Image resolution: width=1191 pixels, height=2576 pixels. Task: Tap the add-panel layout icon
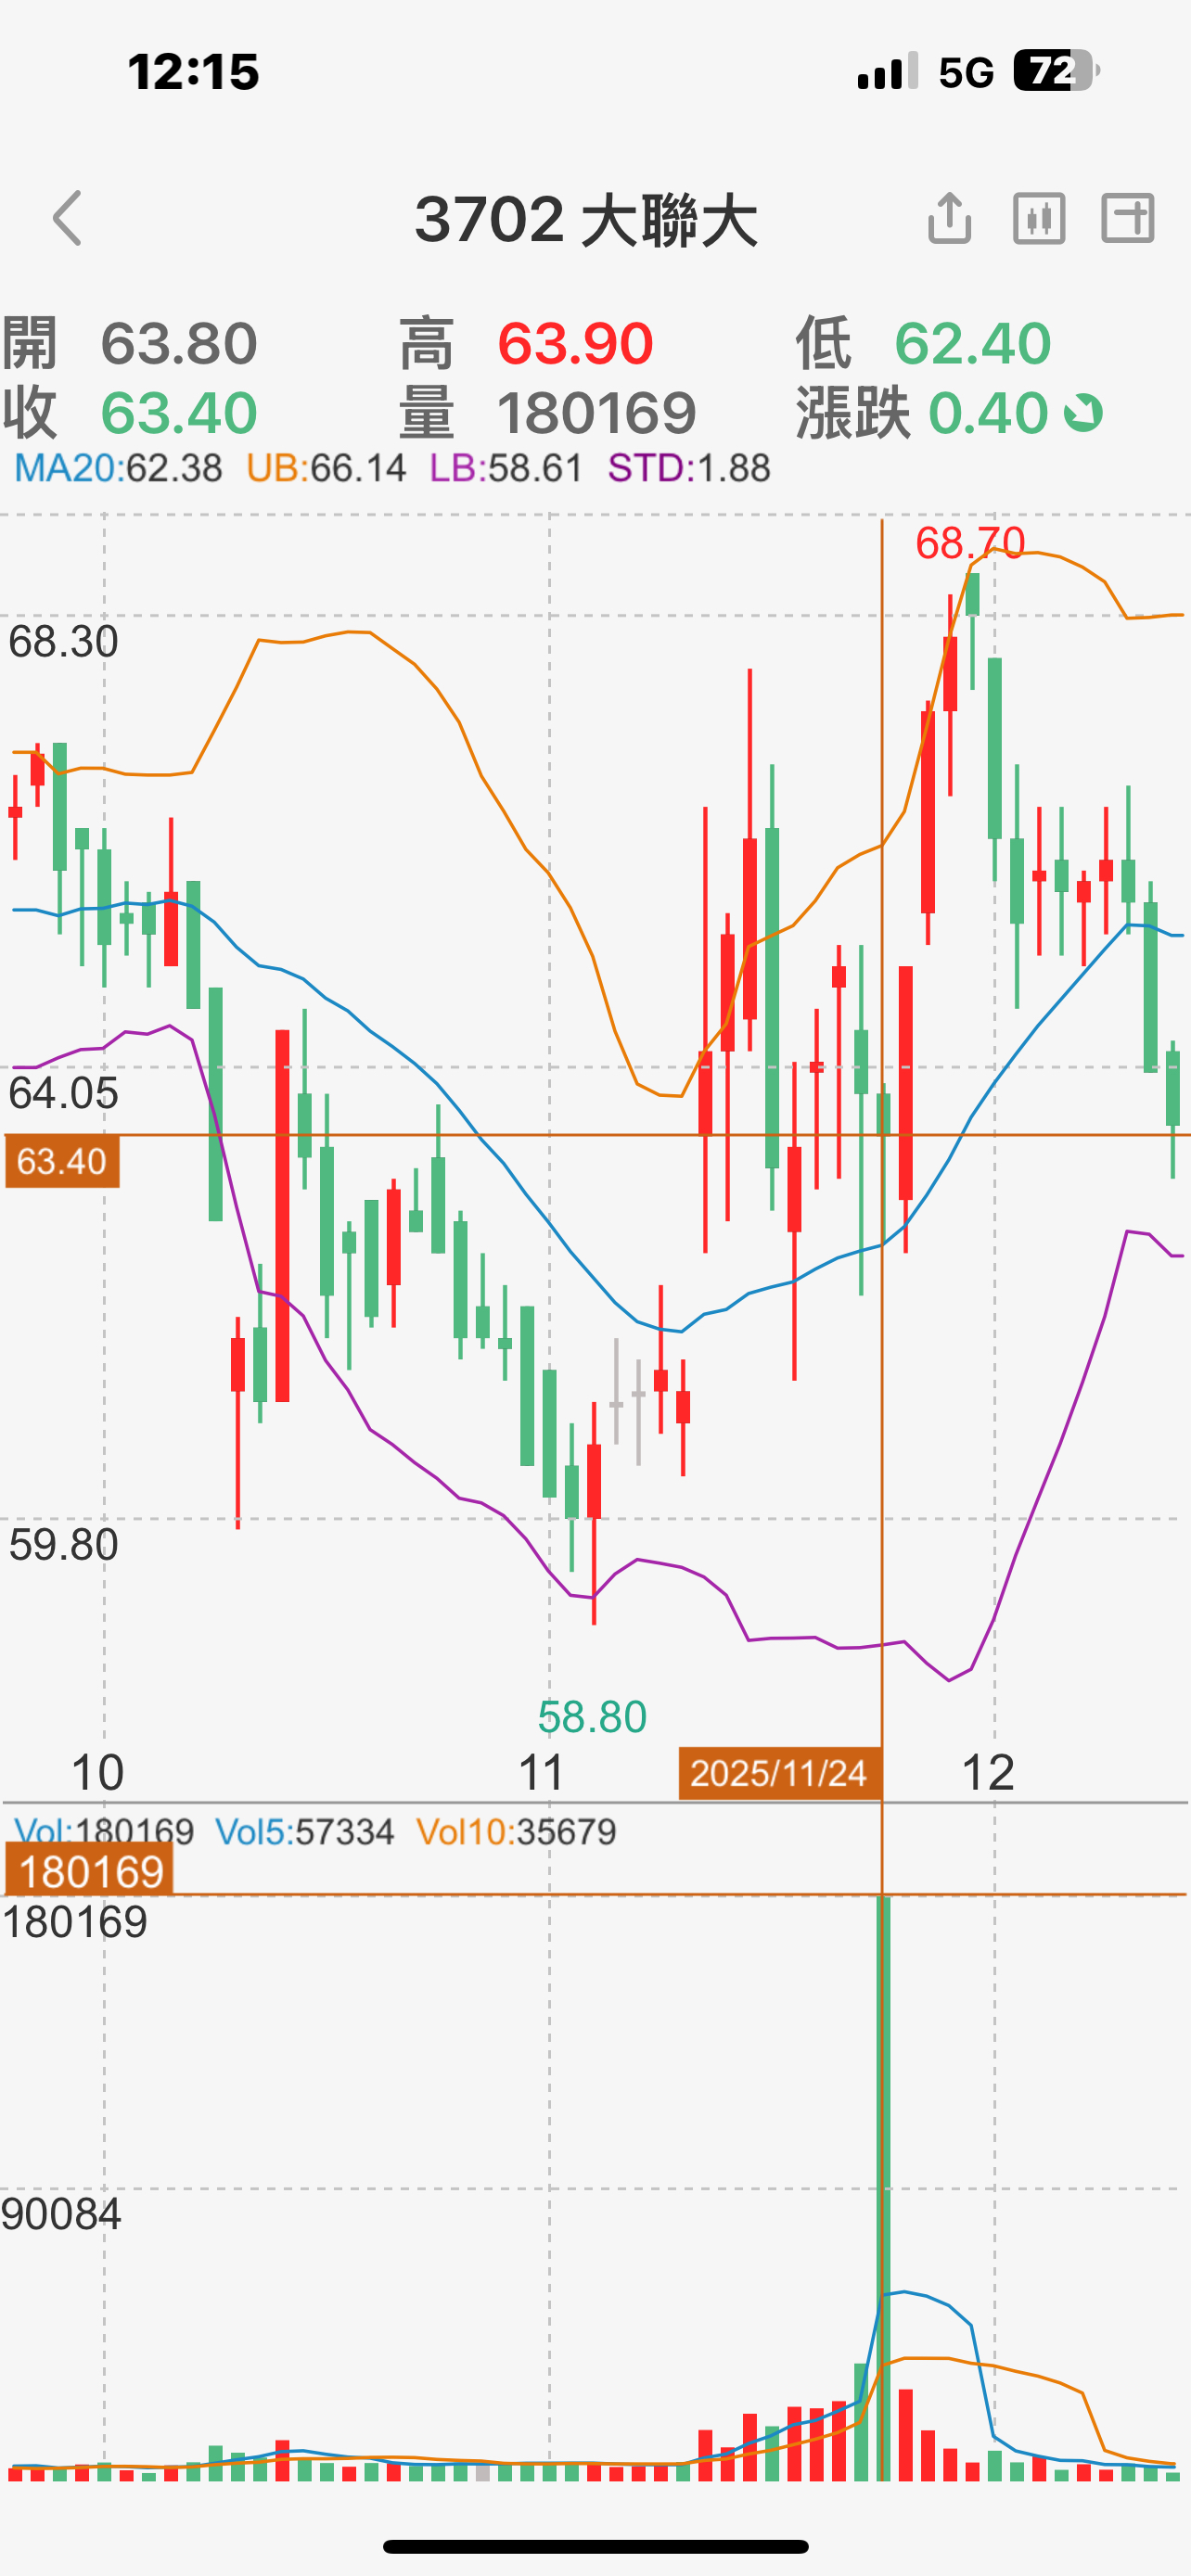tap(1128, 218)
